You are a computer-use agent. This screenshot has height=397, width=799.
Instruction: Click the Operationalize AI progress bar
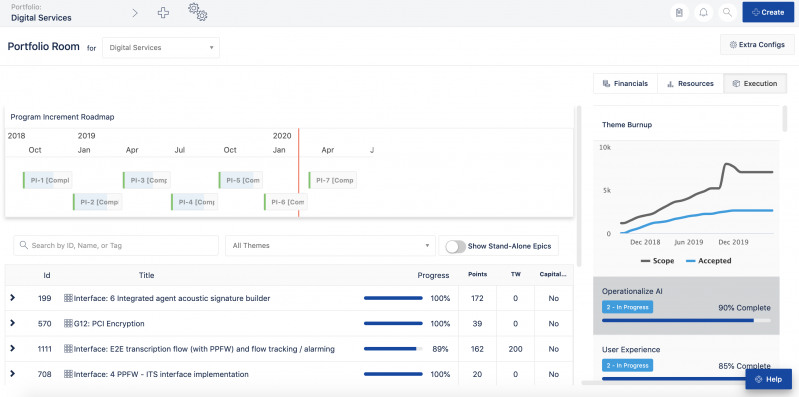[x=686, y=321]
